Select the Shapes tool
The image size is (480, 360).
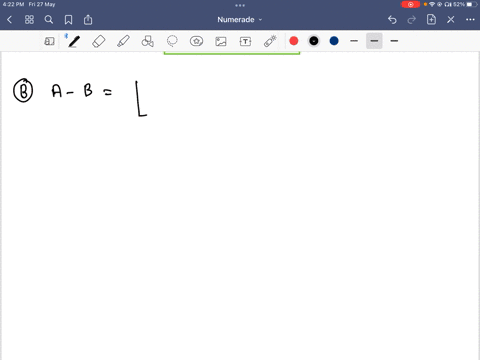coord(147,41)
